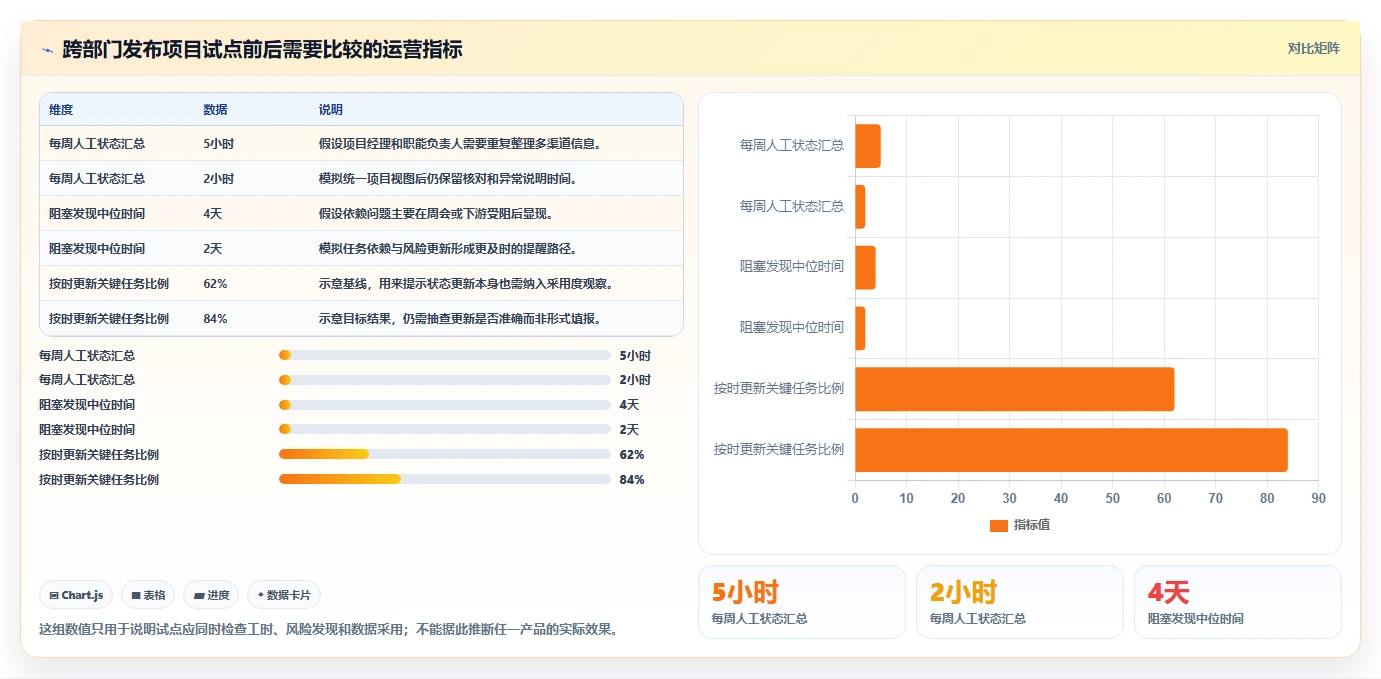Viewport: 1381px width, 679px height.
Task: Click the chart bar reaching 62
Action: (1014, 389)
